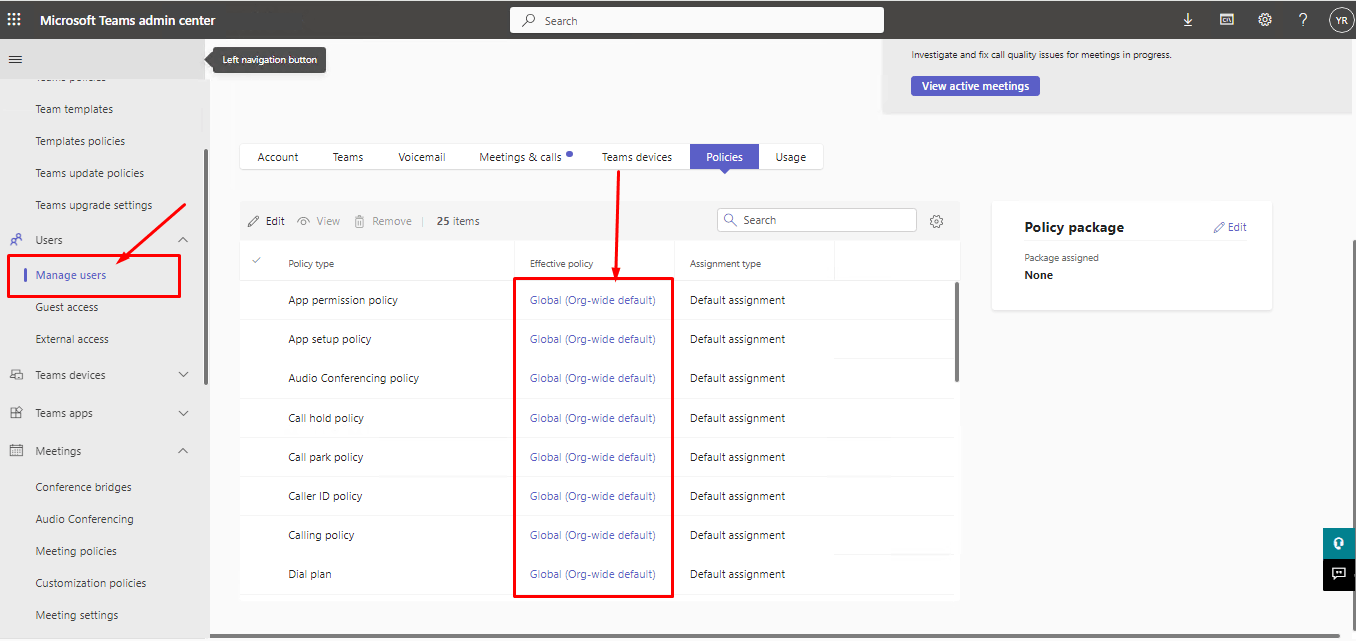This screenshot has height=641, width=1356.
Task: Open Meeting settings in the sidebar
Action: (x=77, y=615)
